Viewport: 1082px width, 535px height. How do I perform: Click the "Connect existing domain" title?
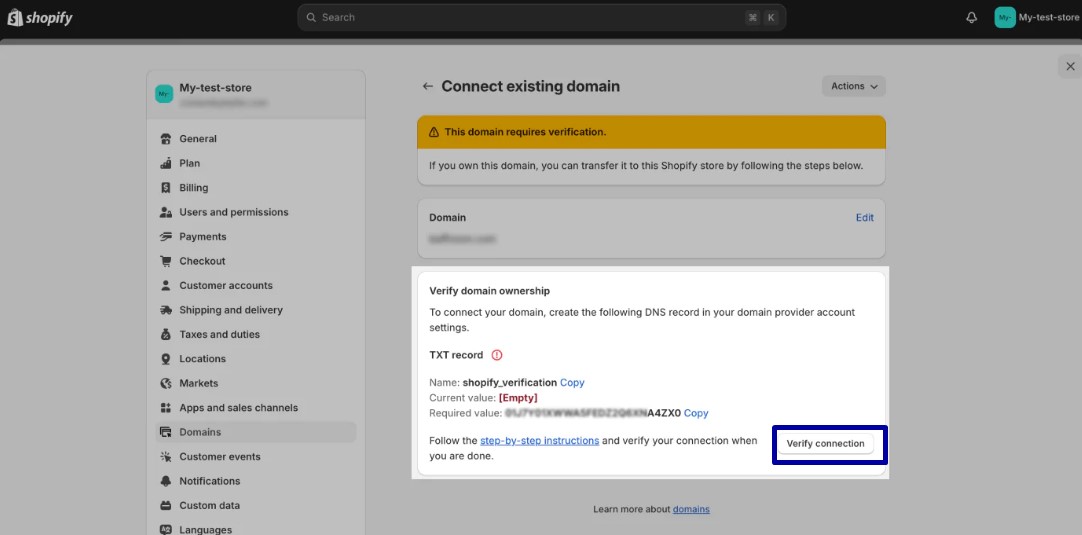(531, 86)
